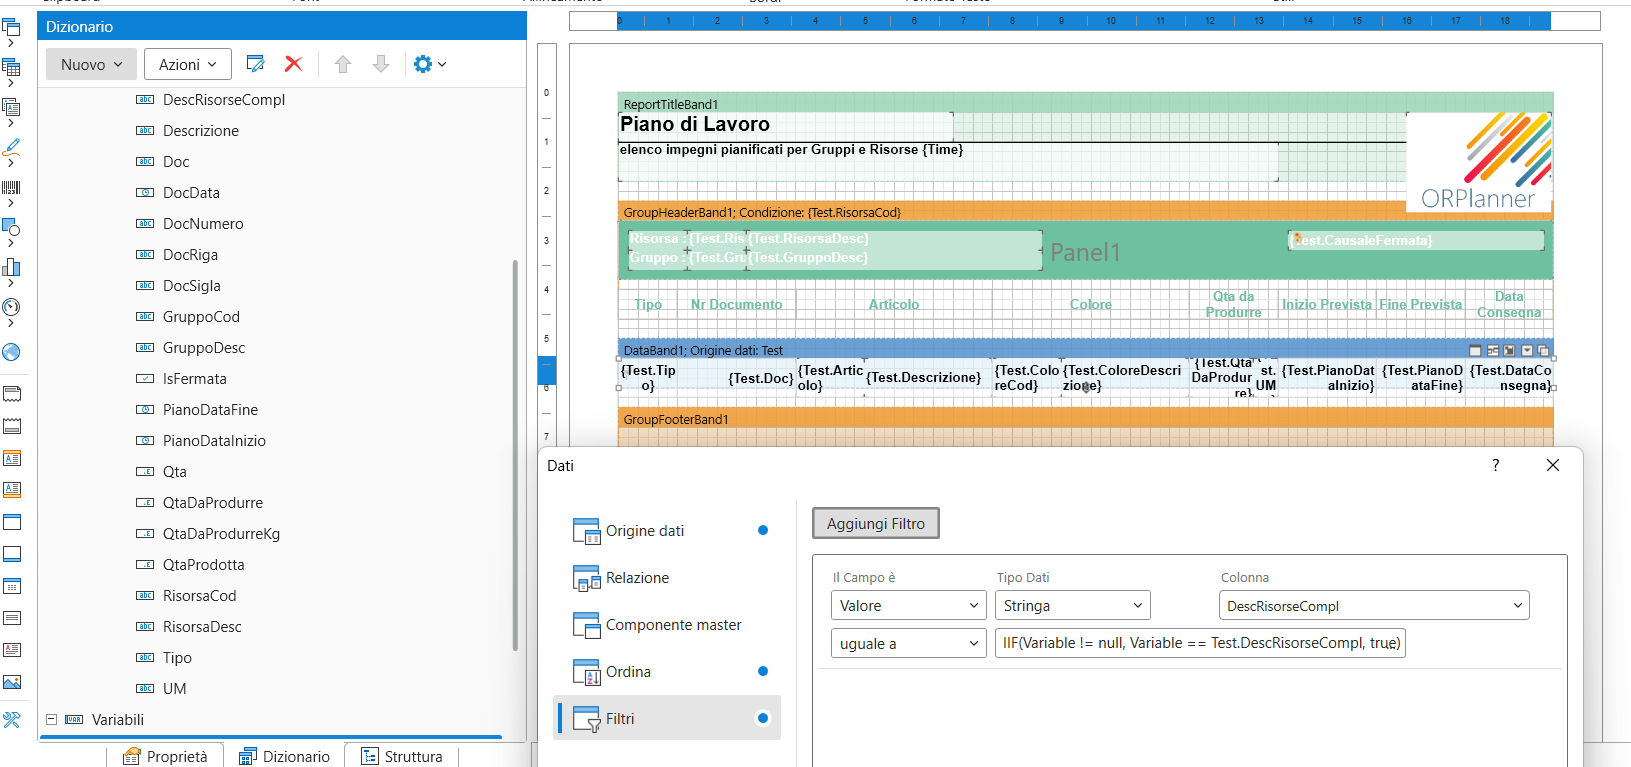Open the Ordina section in Dati dialog

point(628,672)
